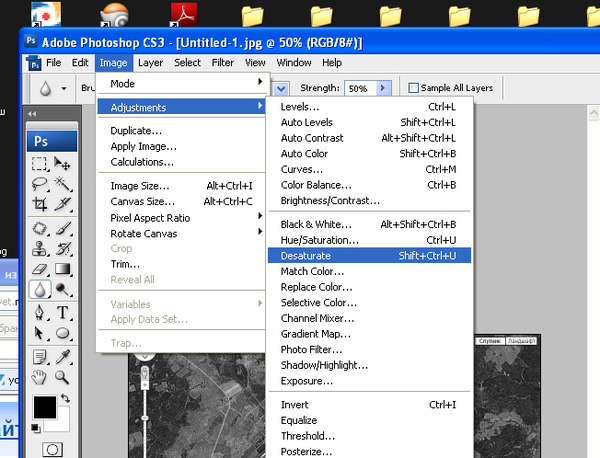Screen dimensions: 600x458
Task: Select the Blur tool in toolbox
Action: pos(39,289)
